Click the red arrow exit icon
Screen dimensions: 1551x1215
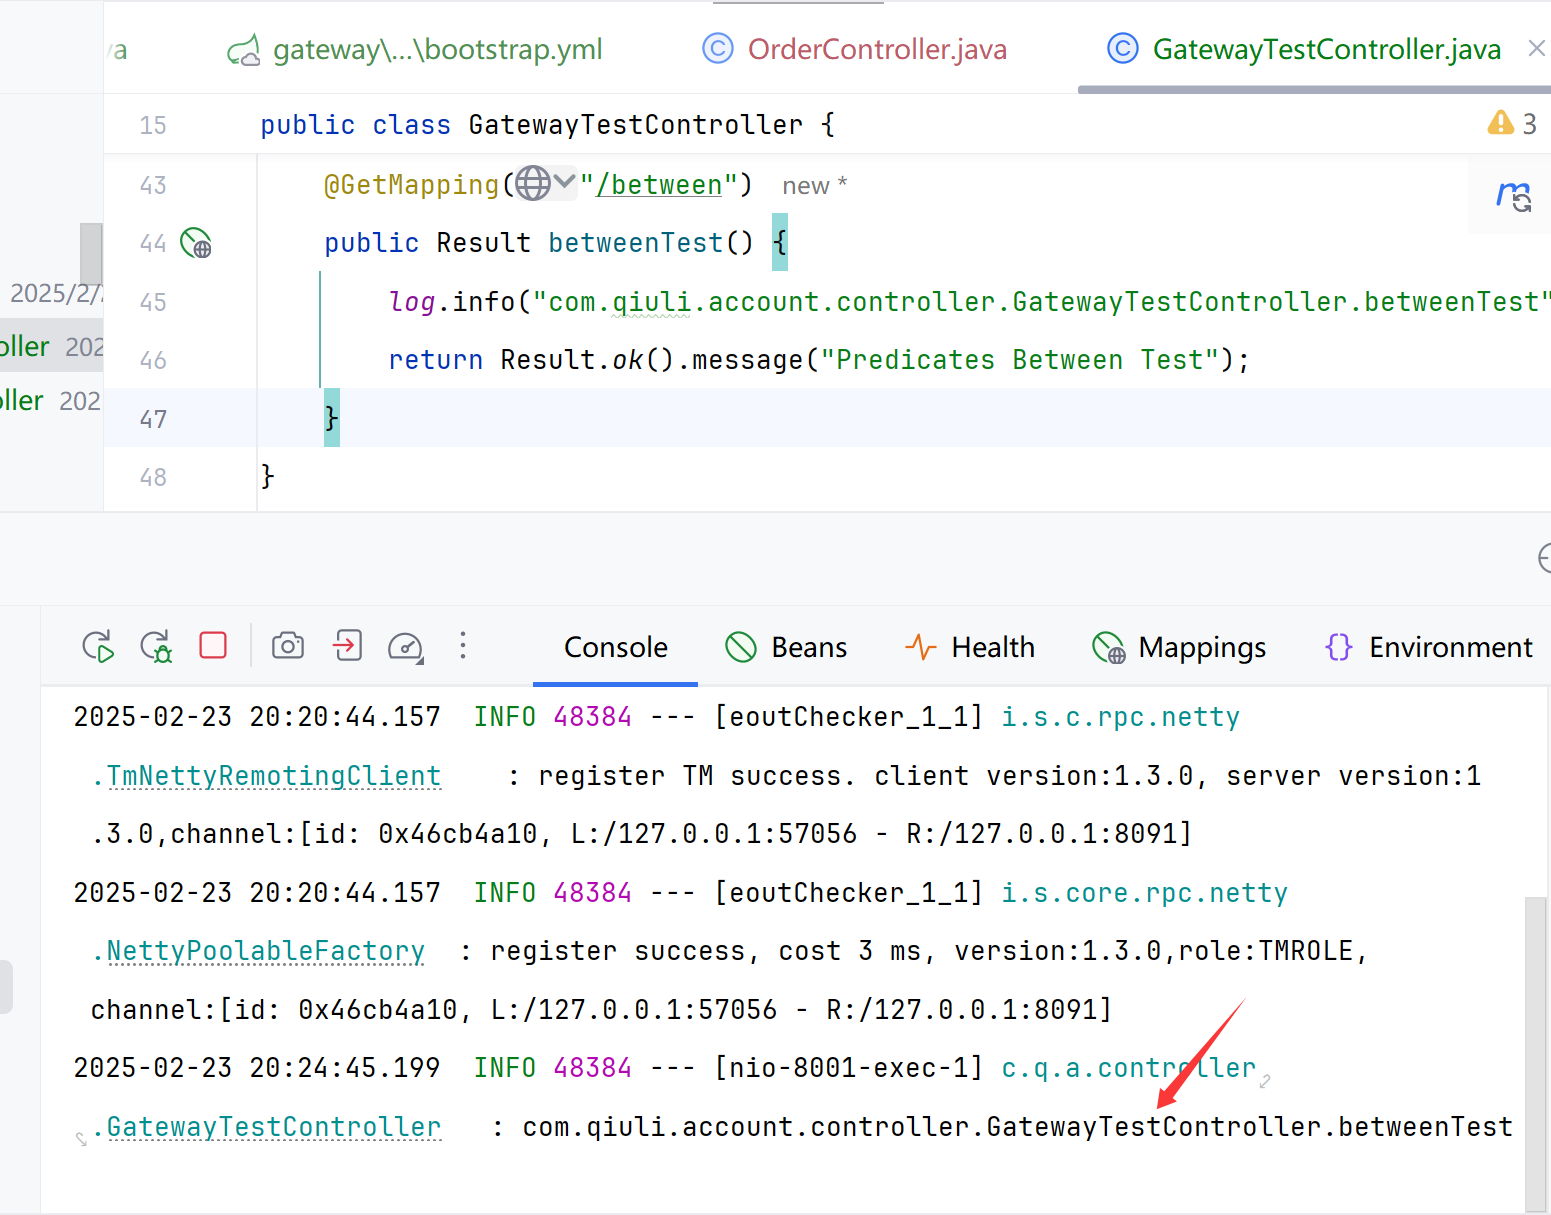click(347, 646)
